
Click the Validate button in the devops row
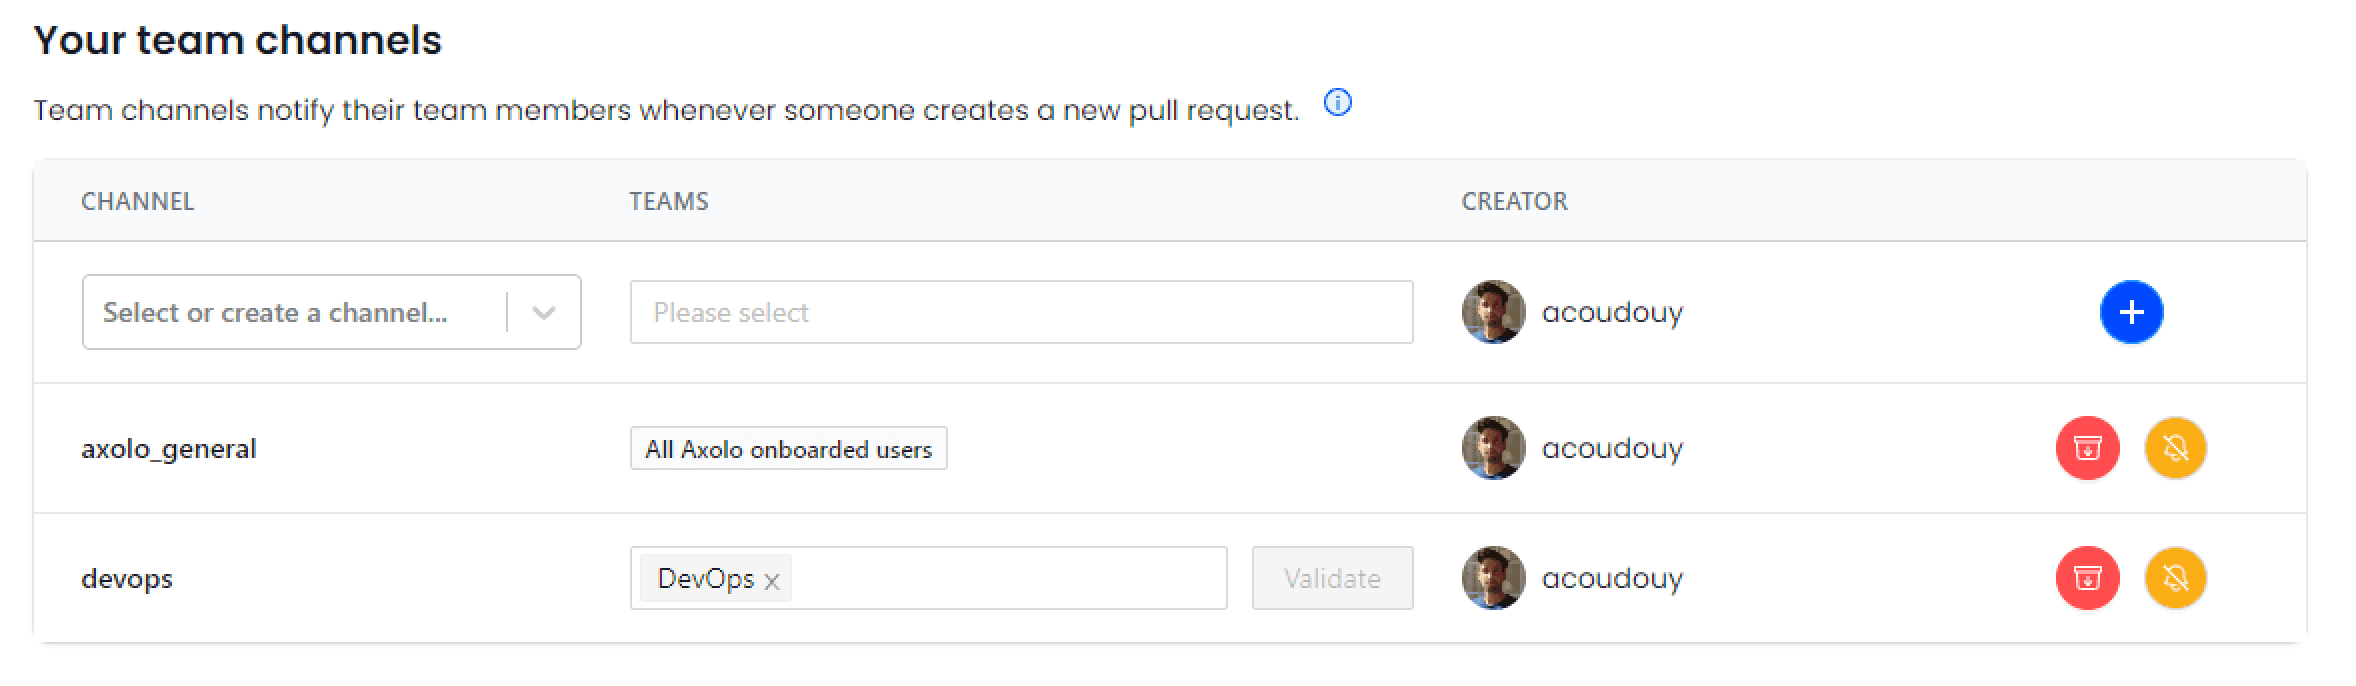(1331, 578)
